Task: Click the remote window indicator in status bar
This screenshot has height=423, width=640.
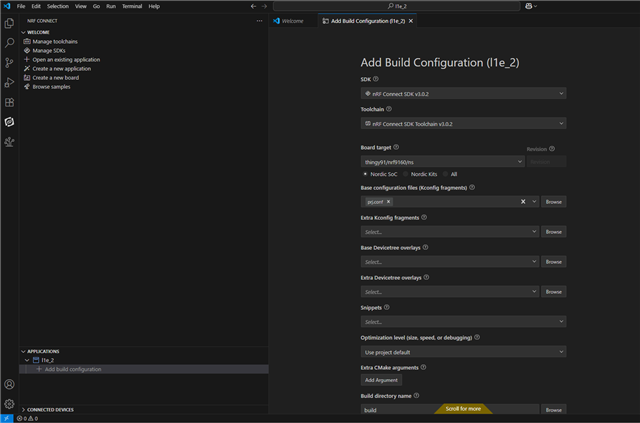Action: pyautogui.click(x=7, y=419)
